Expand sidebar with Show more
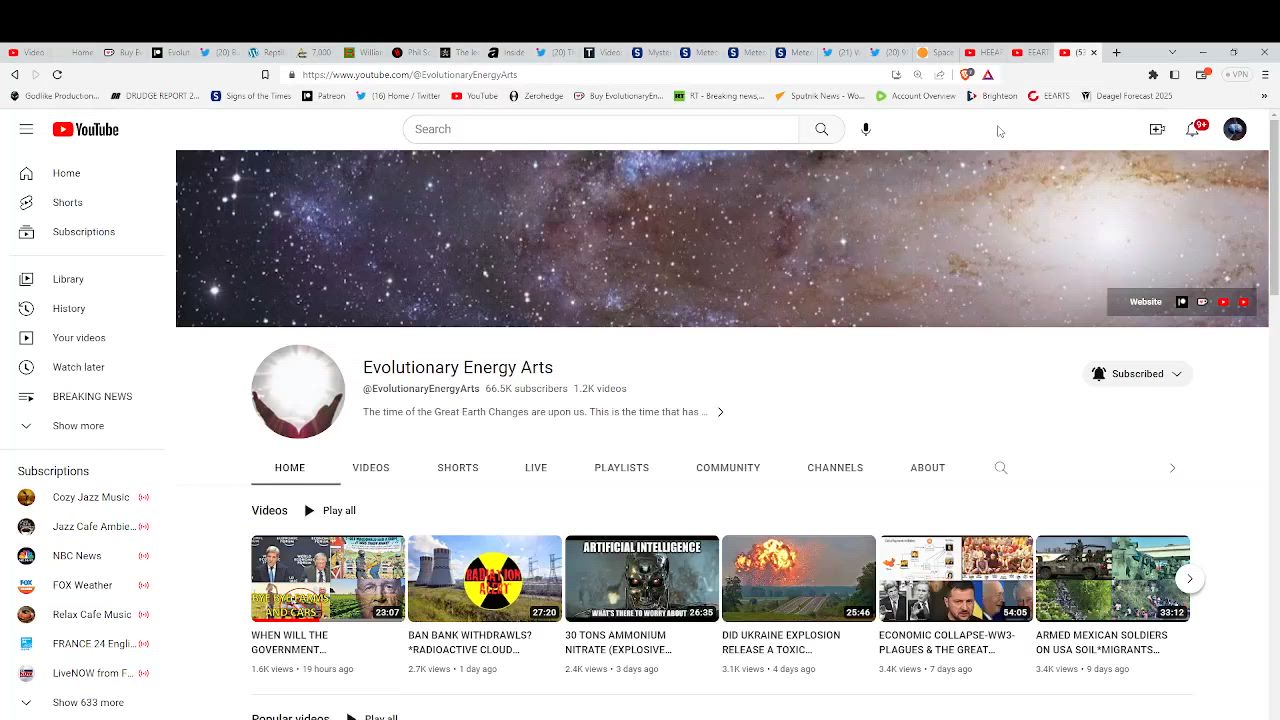Image resolution: width=1280 pixels, height=720 pixels. click(78, 426)
